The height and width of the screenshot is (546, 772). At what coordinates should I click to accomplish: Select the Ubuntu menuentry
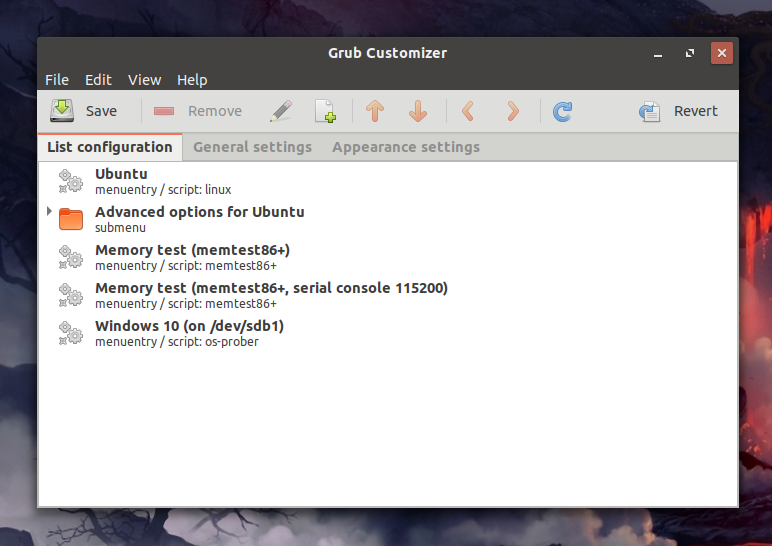click(121, 180)
